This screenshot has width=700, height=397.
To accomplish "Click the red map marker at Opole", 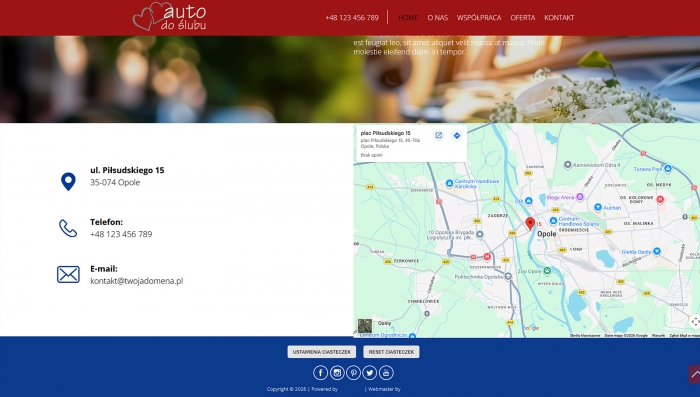I will (x=530, y=223).
